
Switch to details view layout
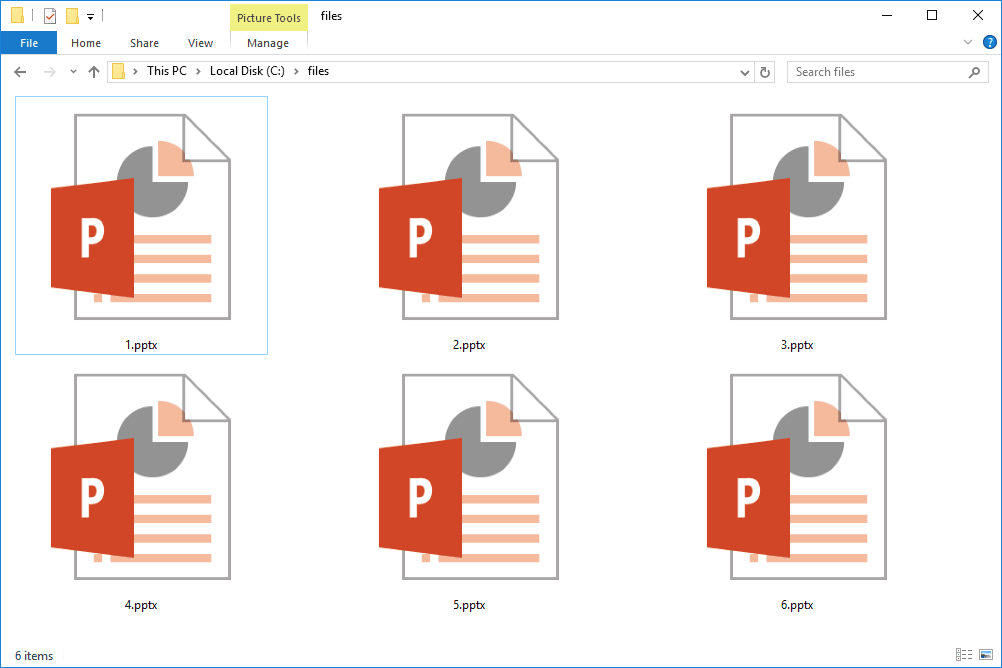tap(963, 655)
